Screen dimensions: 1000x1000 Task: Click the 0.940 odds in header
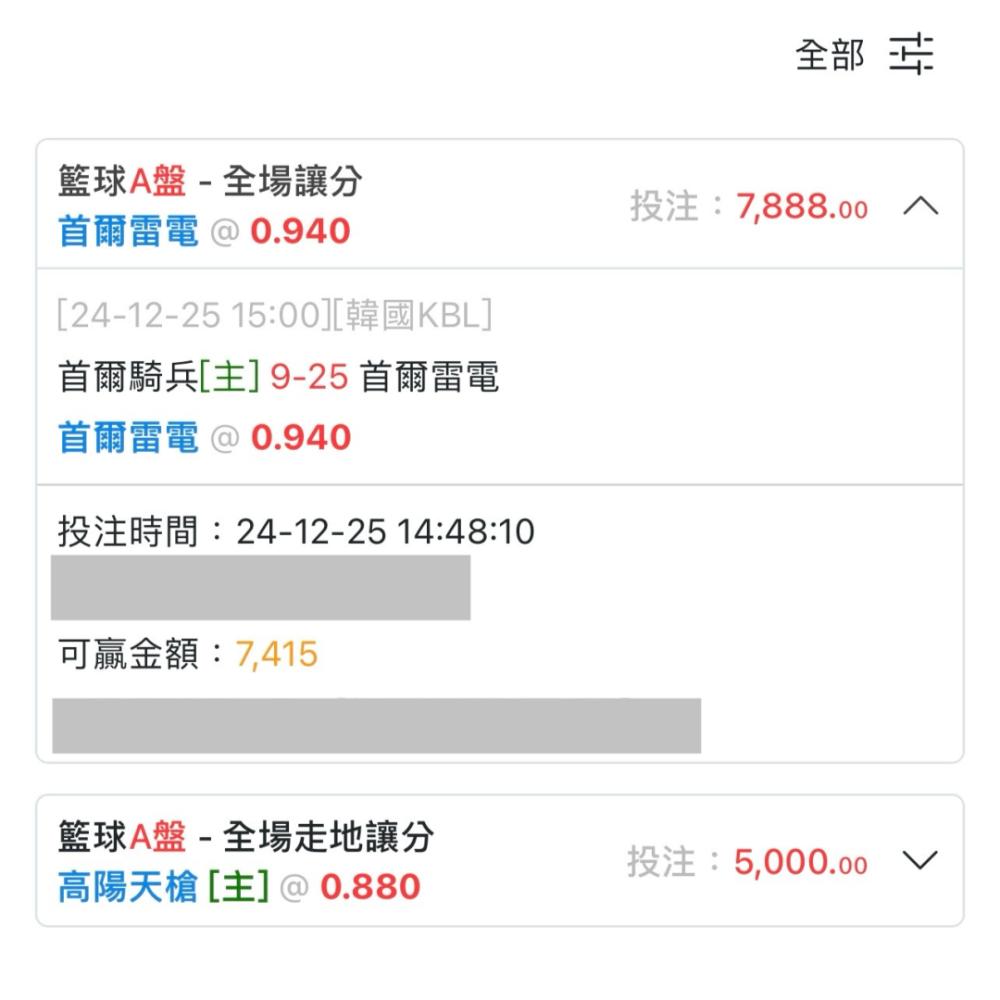coord(300,231)
